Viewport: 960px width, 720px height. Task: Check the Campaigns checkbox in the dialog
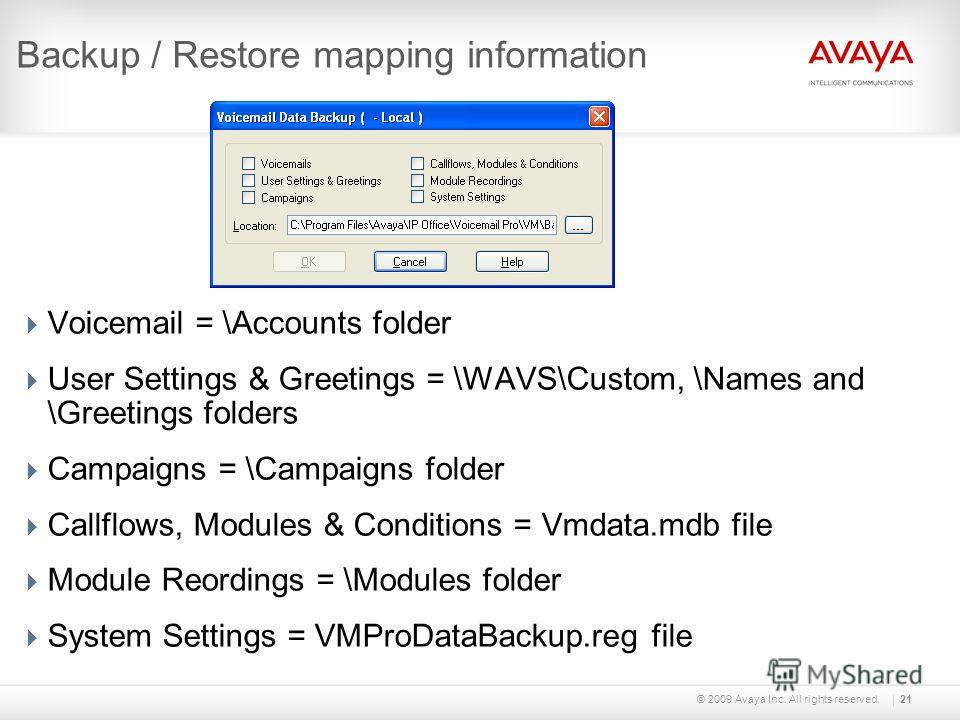click(x=248, y=198)
